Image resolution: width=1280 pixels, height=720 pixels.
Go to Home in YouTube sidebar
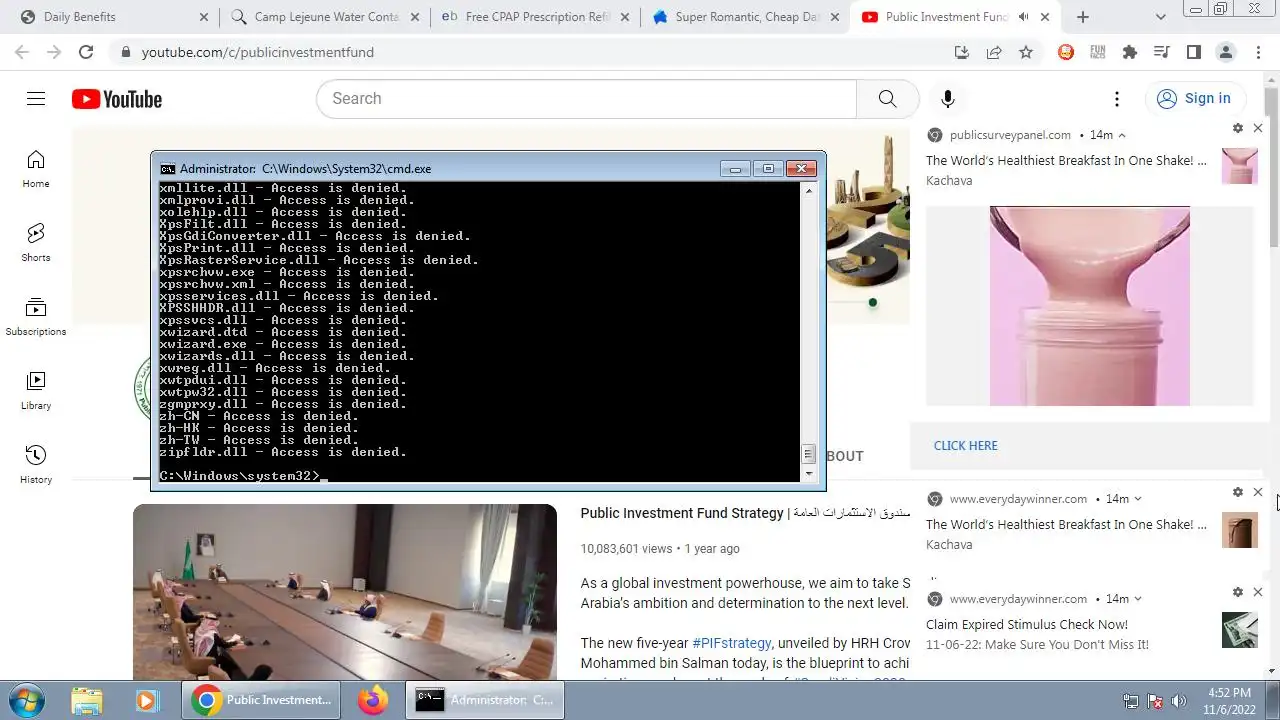click(36, 168)
